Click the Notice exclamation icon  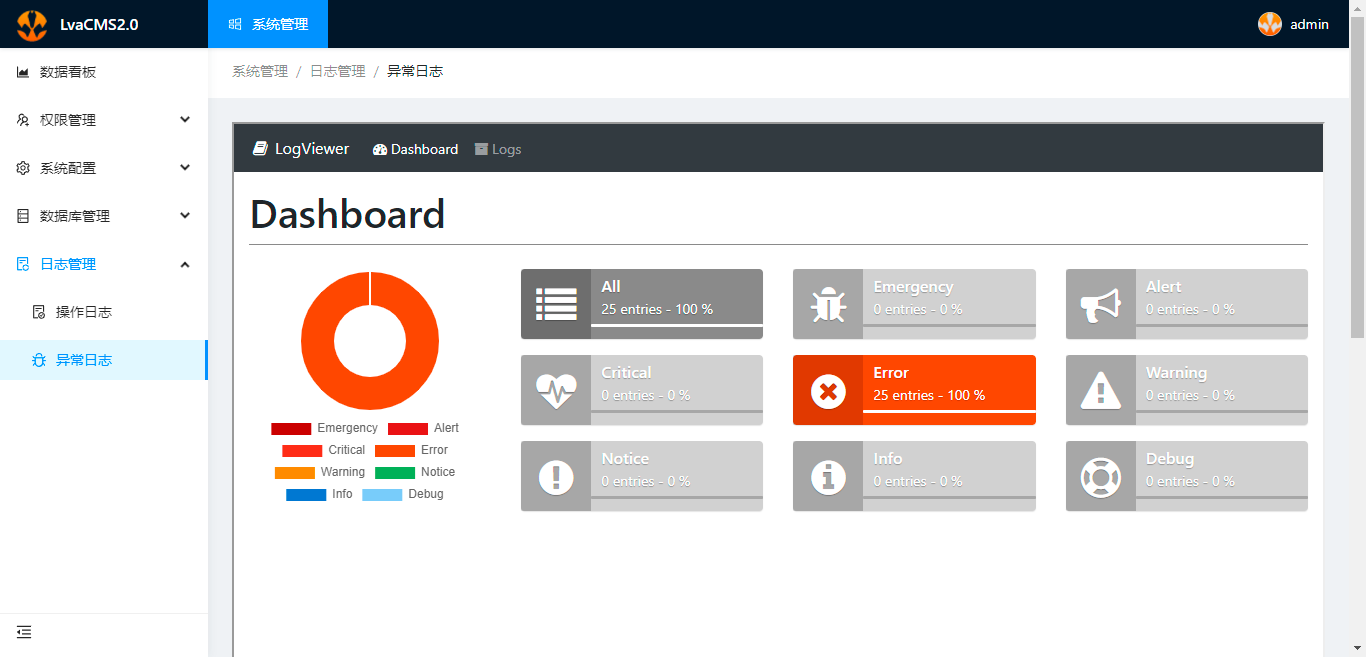[556, 476]
